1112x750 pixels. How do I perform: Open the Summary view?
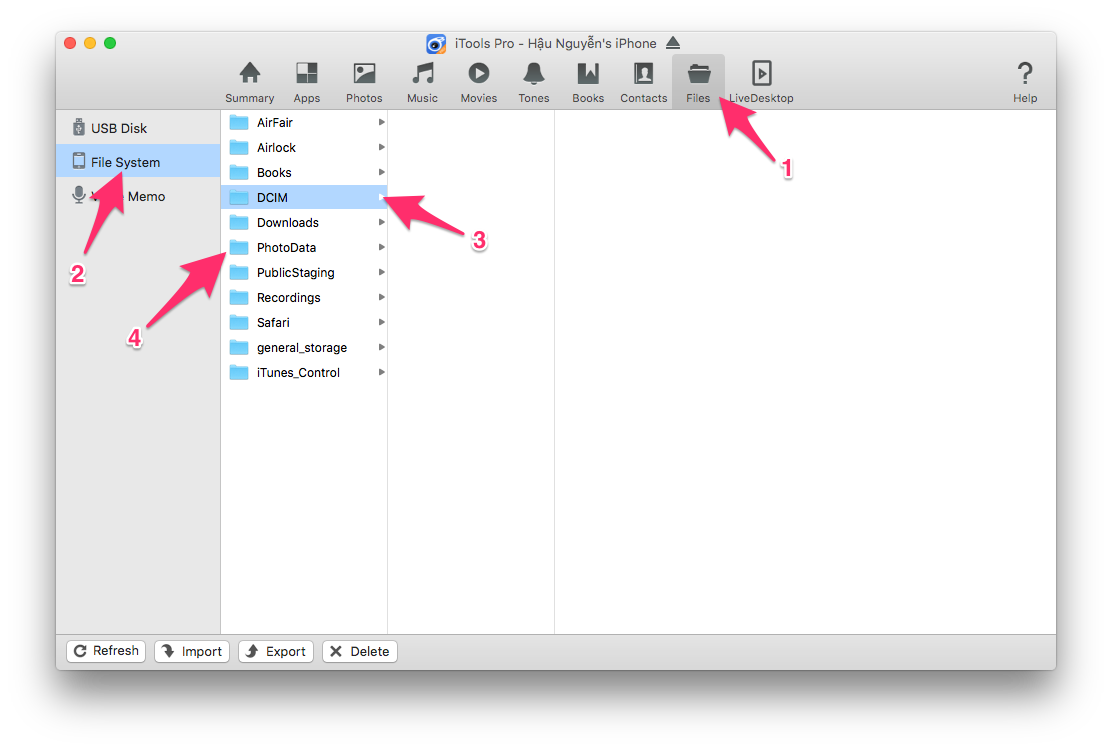point(249,80)
